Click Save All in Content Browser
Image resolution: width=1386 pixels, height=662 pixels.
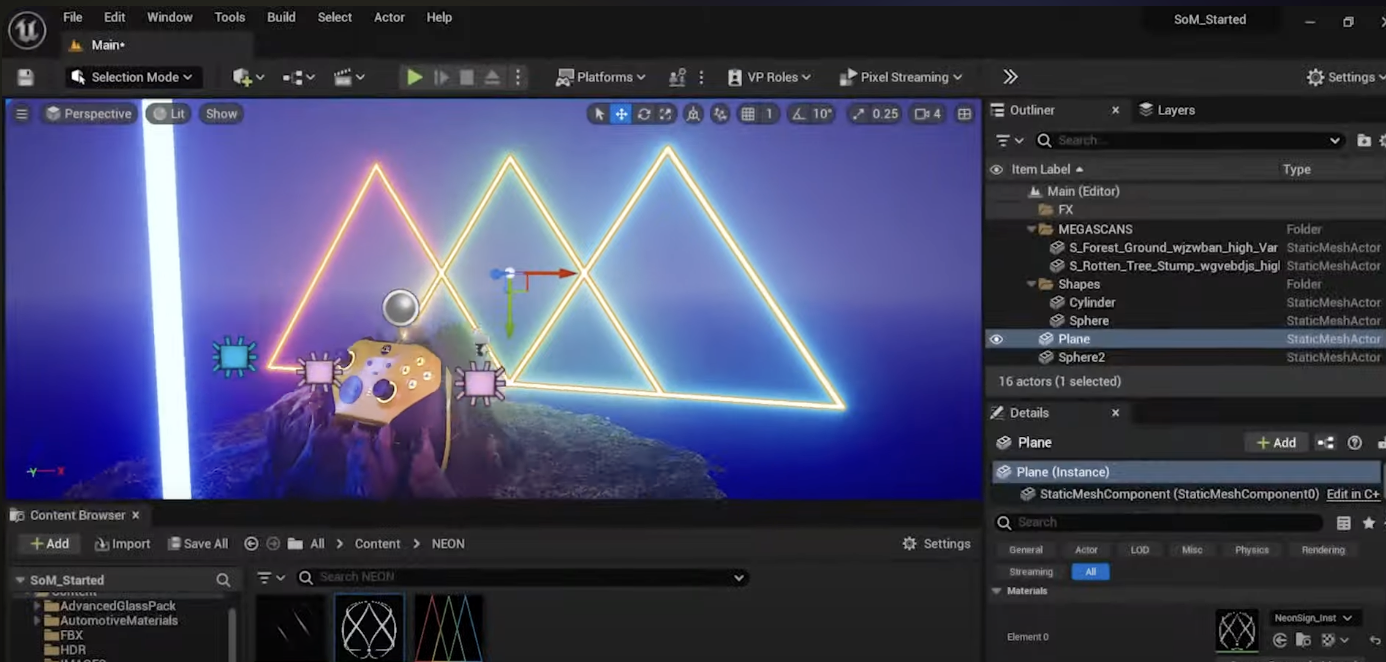[198, 544]
